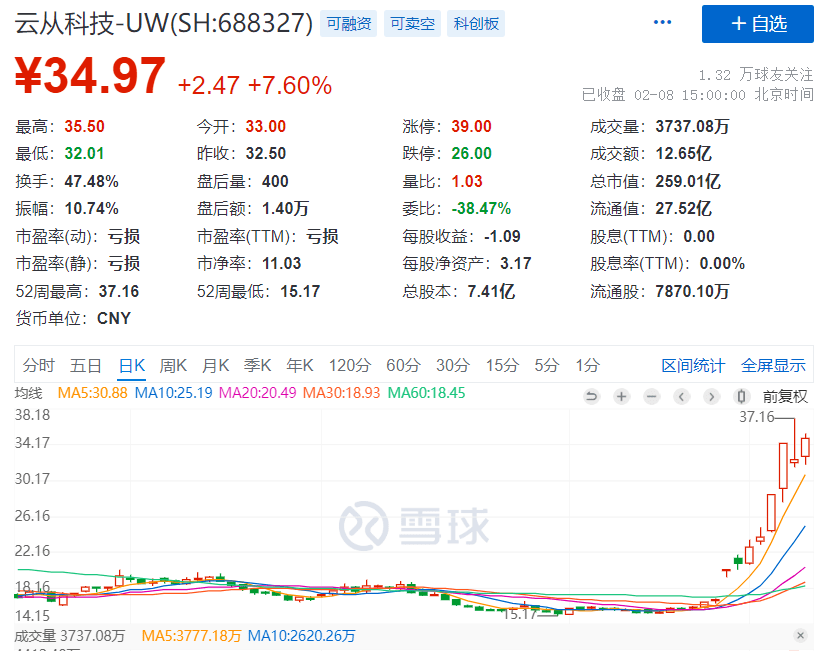This screenshot has width=836, height=651.
Task: Click the 科创板 tag
Action: click(476, 24)
